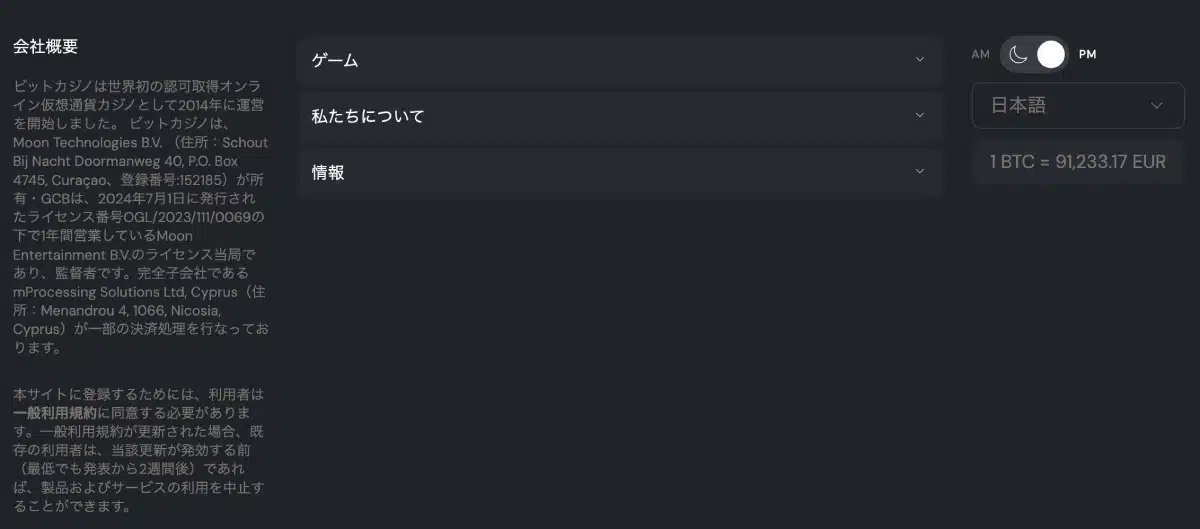Toggle the AM/PM theme switch knob
Screen dimensions: 1200x529
click(x=1050, y=54)
